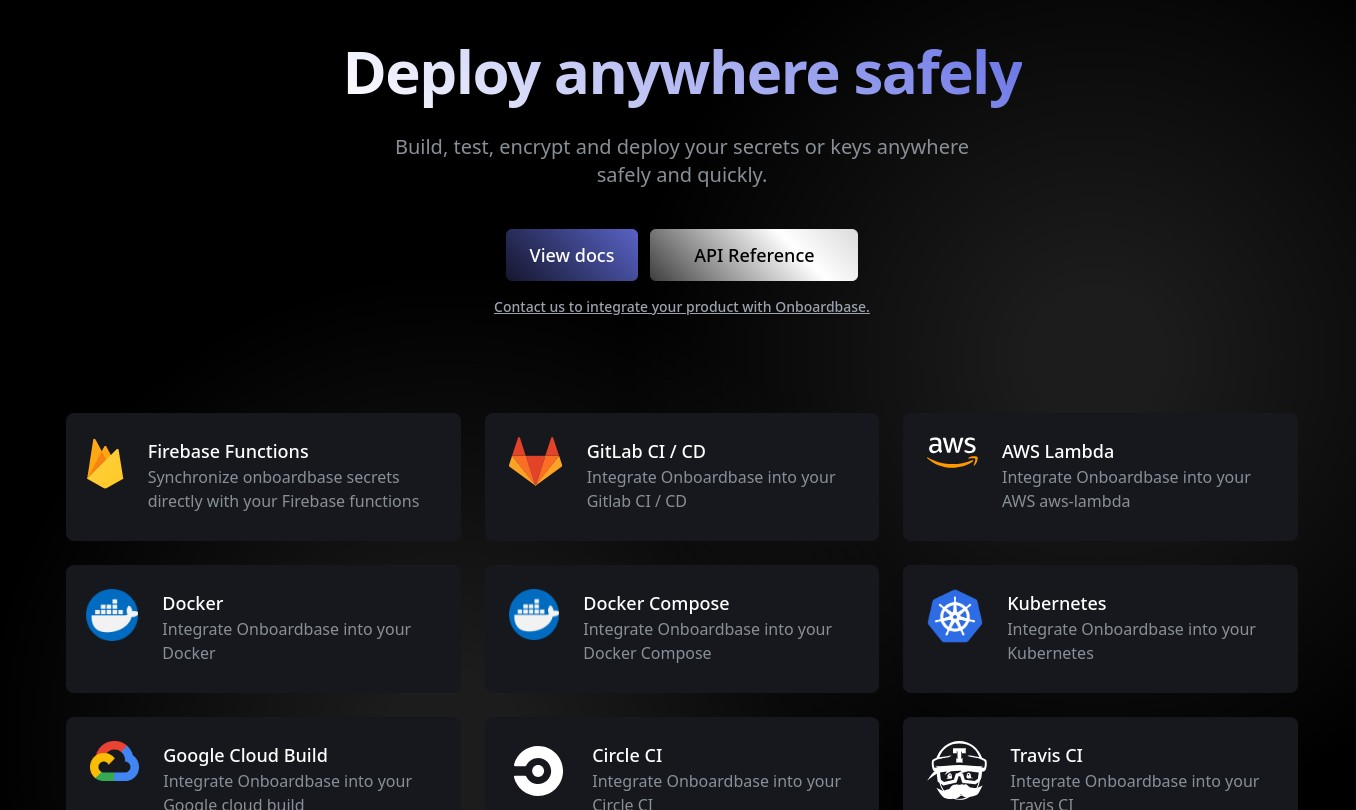Open the GitLab CI / CD title

(646, 451)
